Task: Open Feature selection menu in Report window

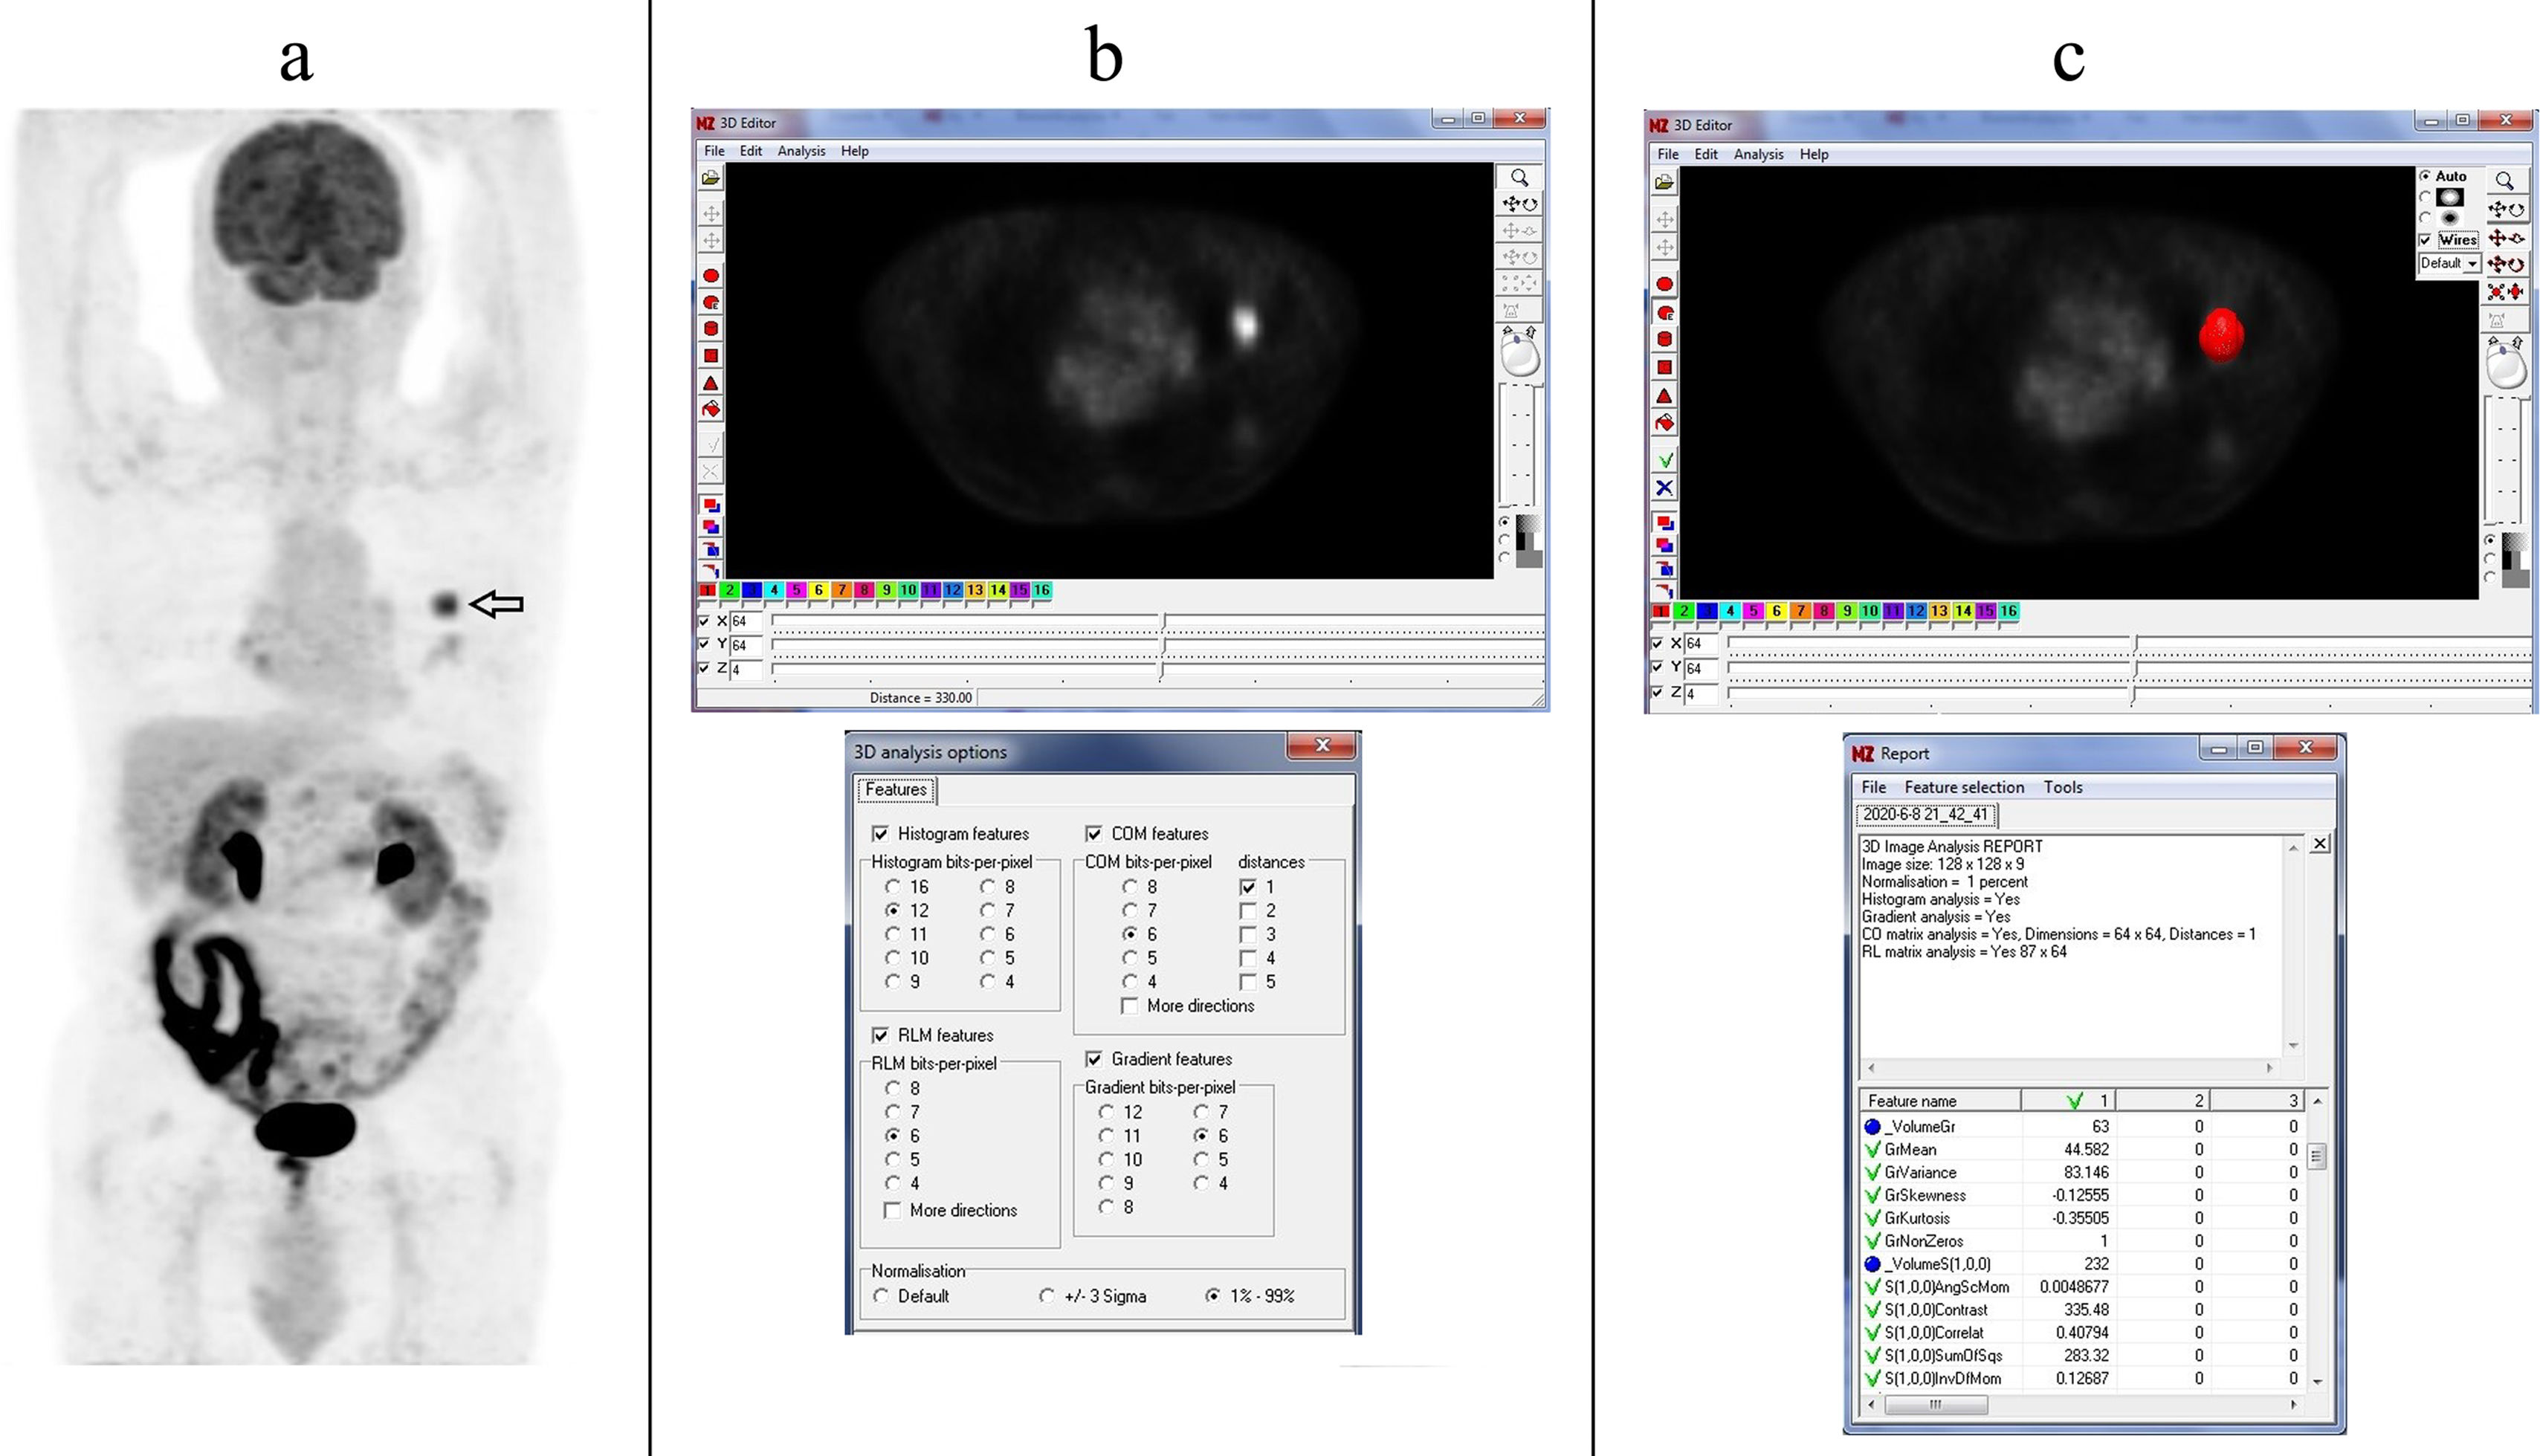Action: coord(1963,787)
